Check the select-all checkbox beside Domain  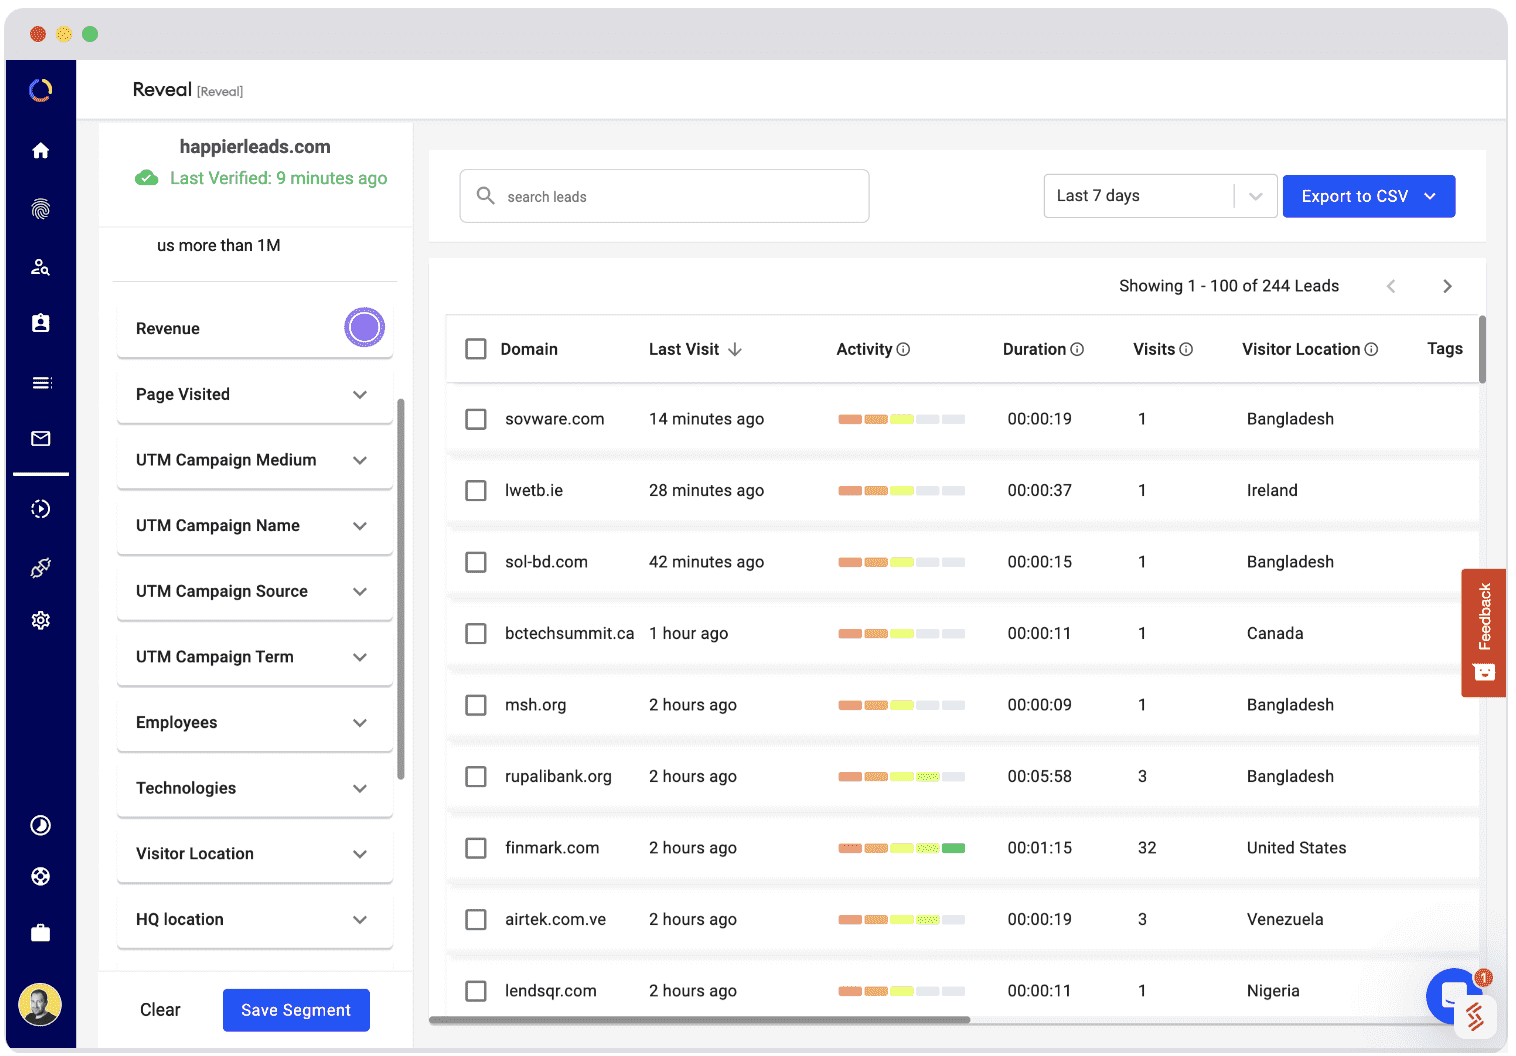pos(476,349)
